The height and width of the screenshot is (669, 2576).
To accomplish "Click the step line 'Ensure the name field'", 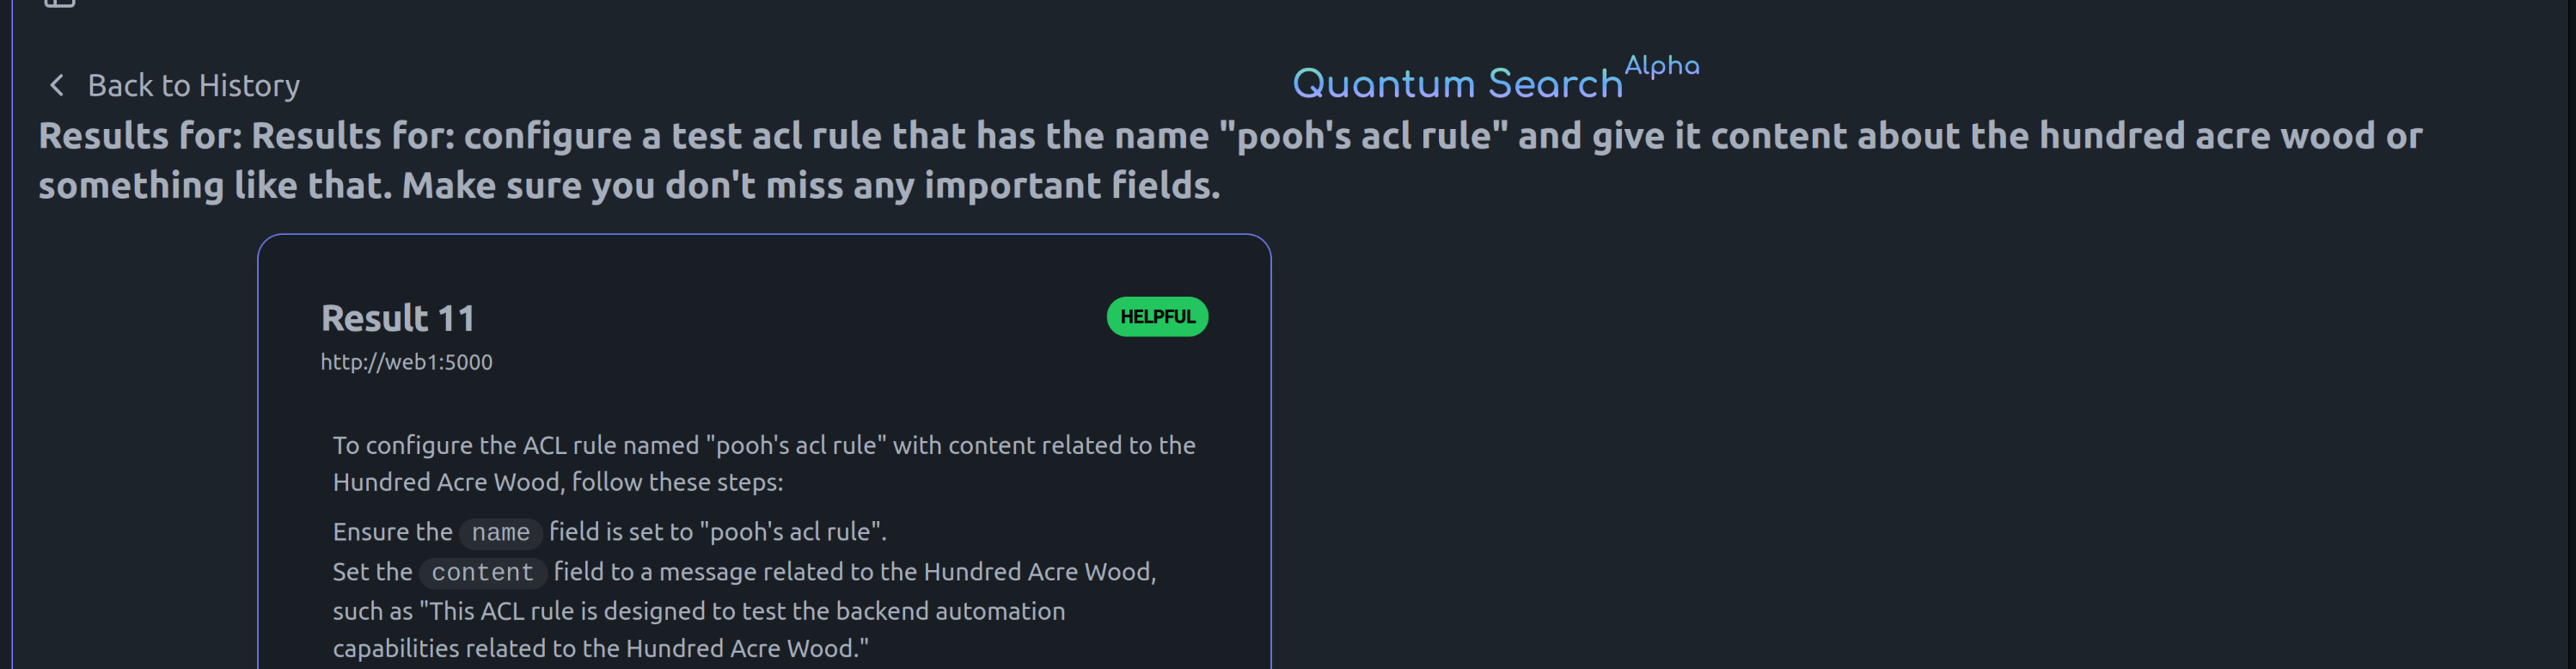I will [609, 532].
